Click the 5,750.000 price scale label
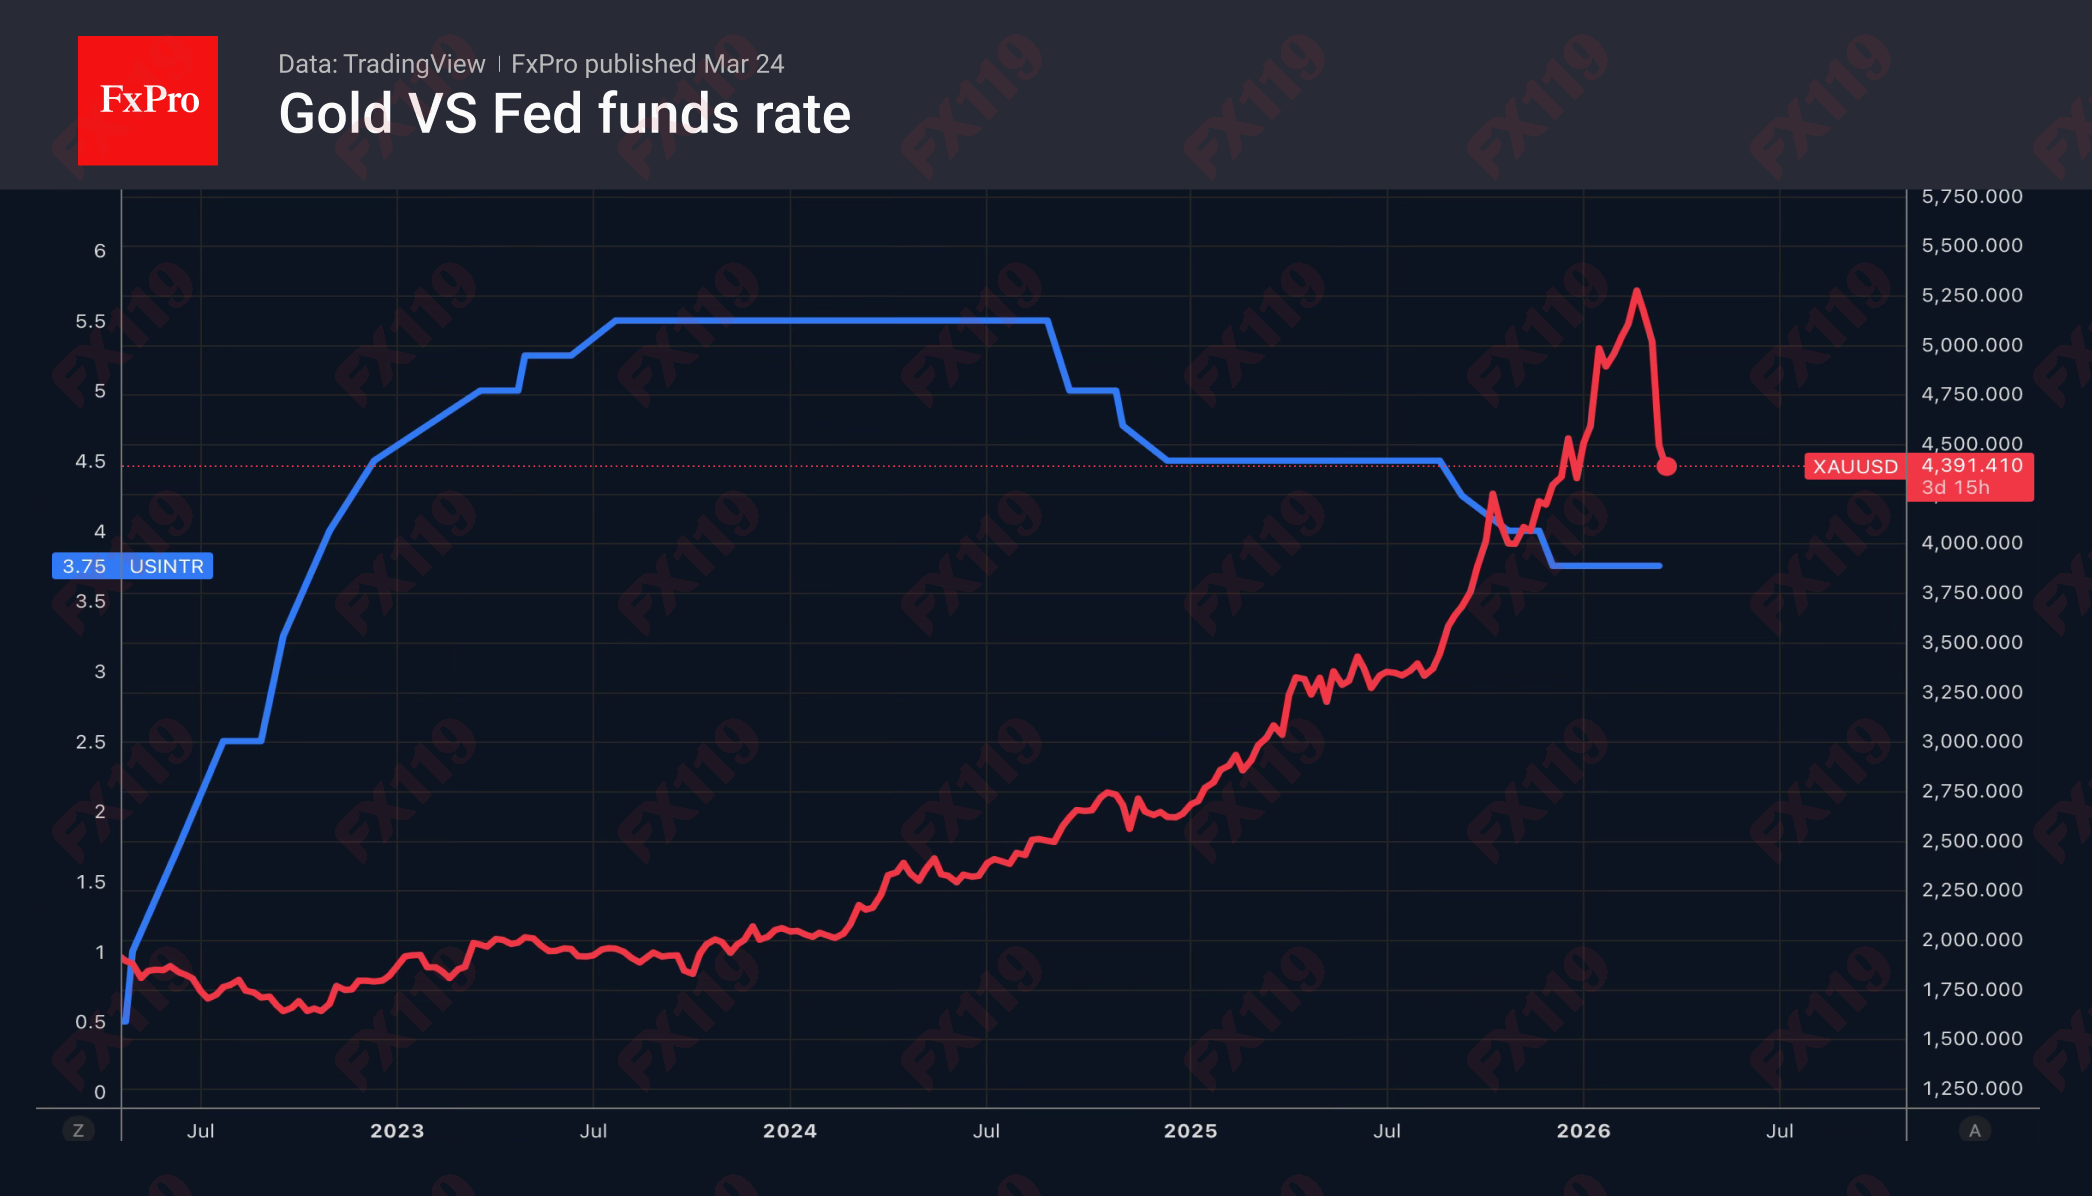Screen dimensions: 2092x1196 click(x=1971, y=197)
